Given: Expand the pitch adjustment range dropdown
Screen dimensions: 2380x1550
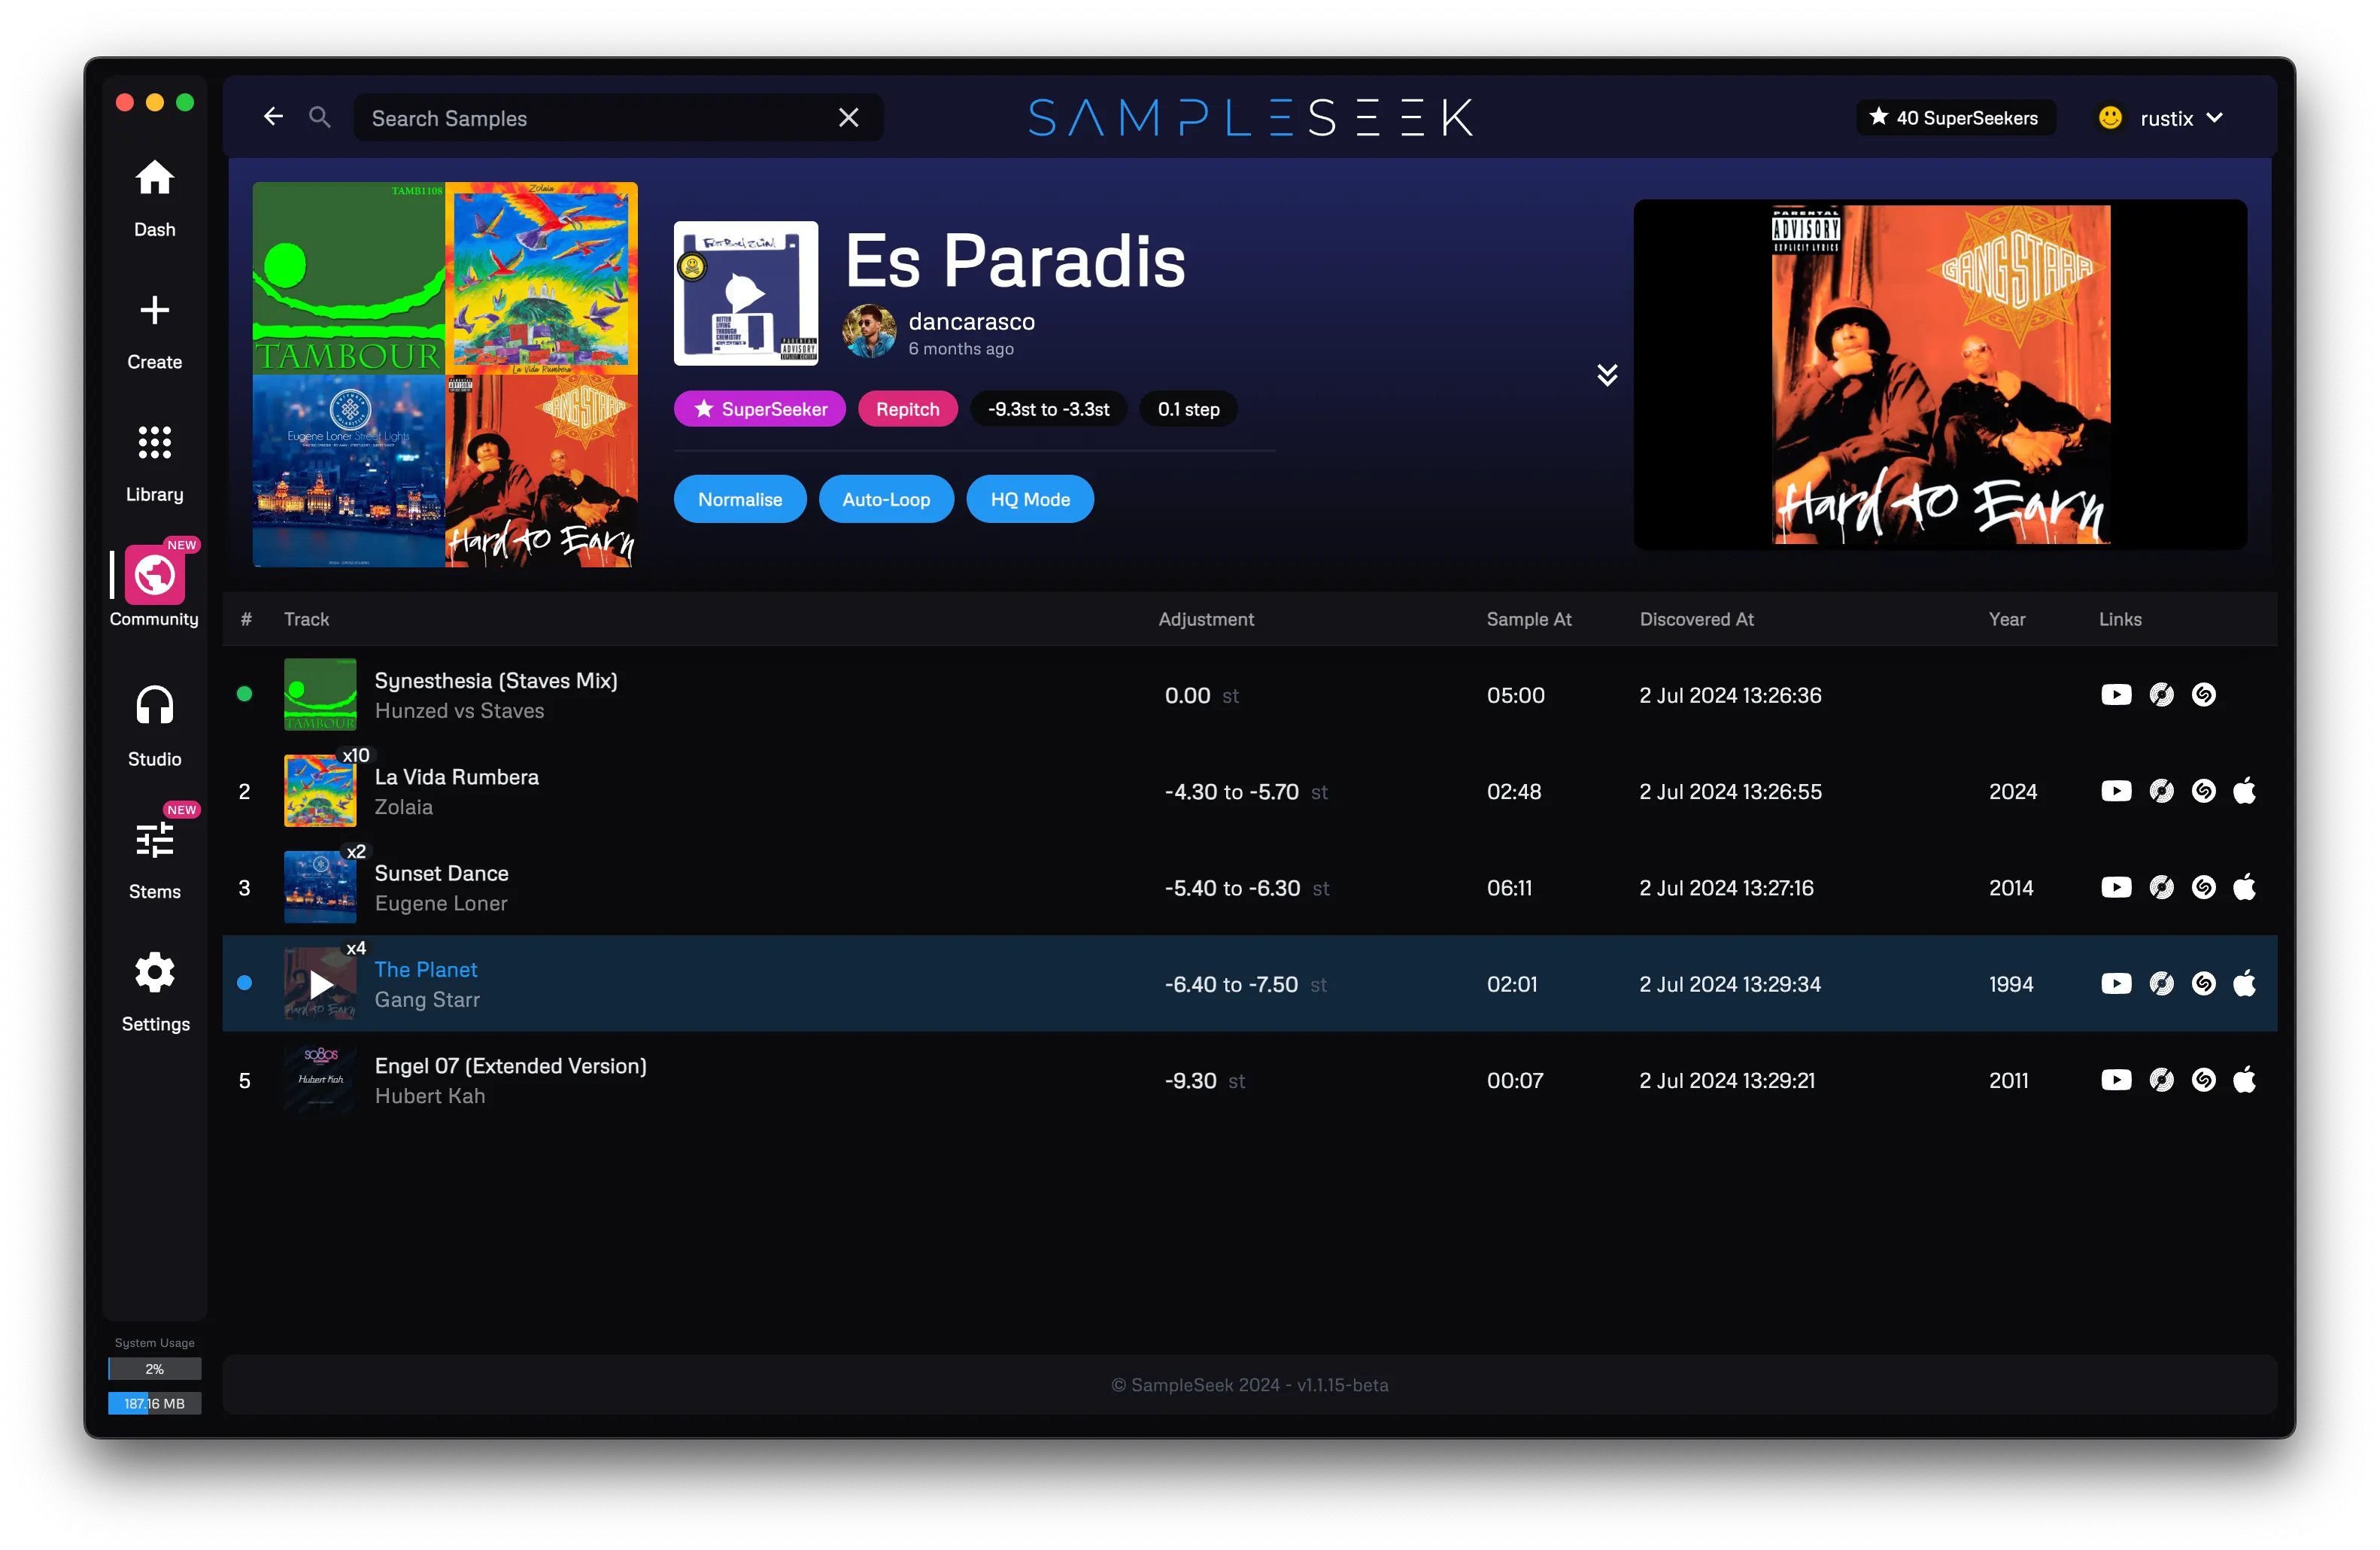Looking at the screenshot, I should click(x=1048, y=408).
